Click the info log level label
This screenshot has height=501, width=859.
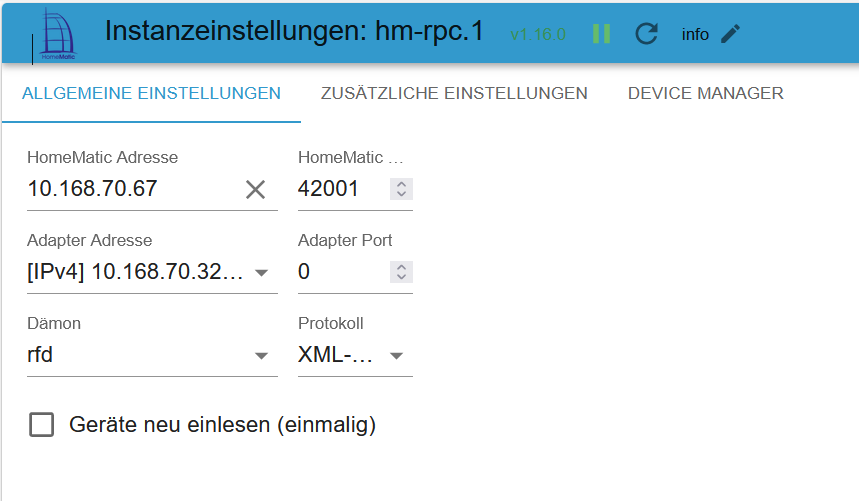click(695, 34)
